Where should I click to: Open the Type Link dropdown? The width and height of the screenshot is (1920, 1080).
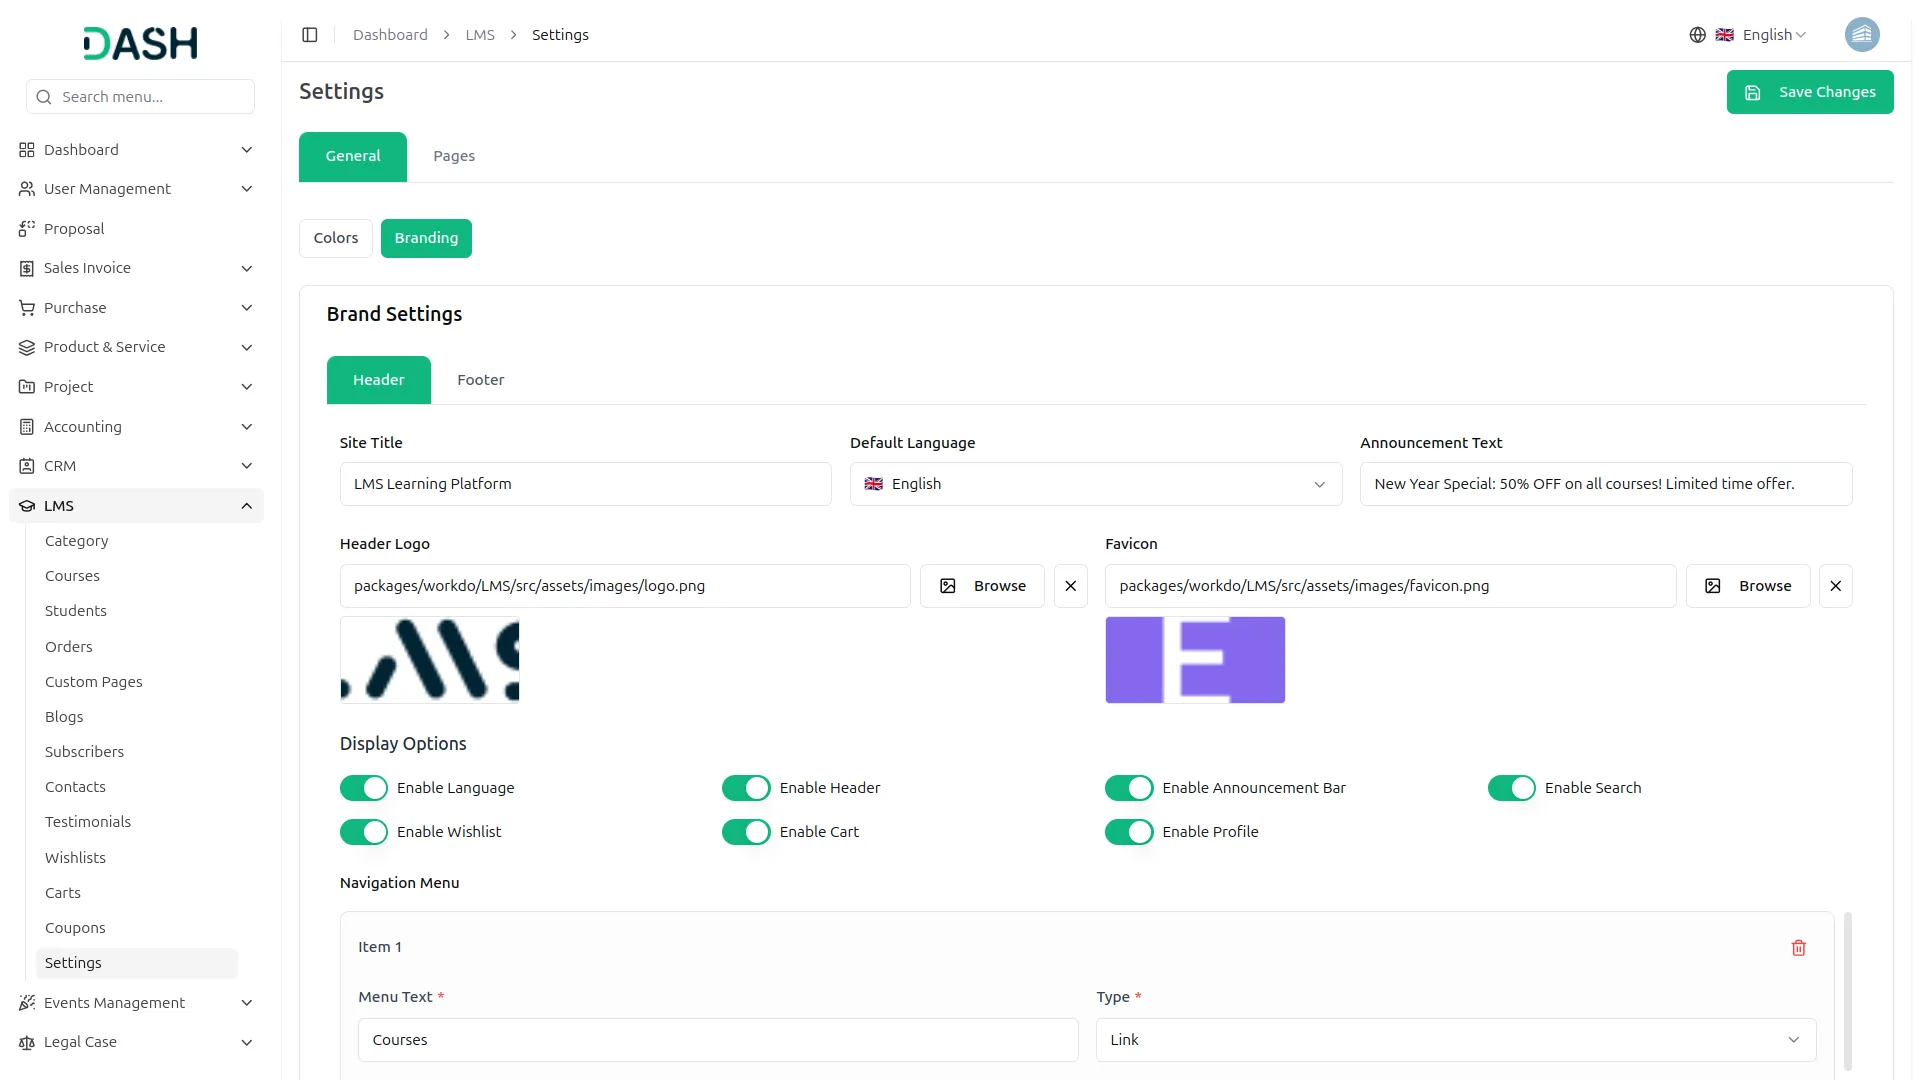1455,1040
